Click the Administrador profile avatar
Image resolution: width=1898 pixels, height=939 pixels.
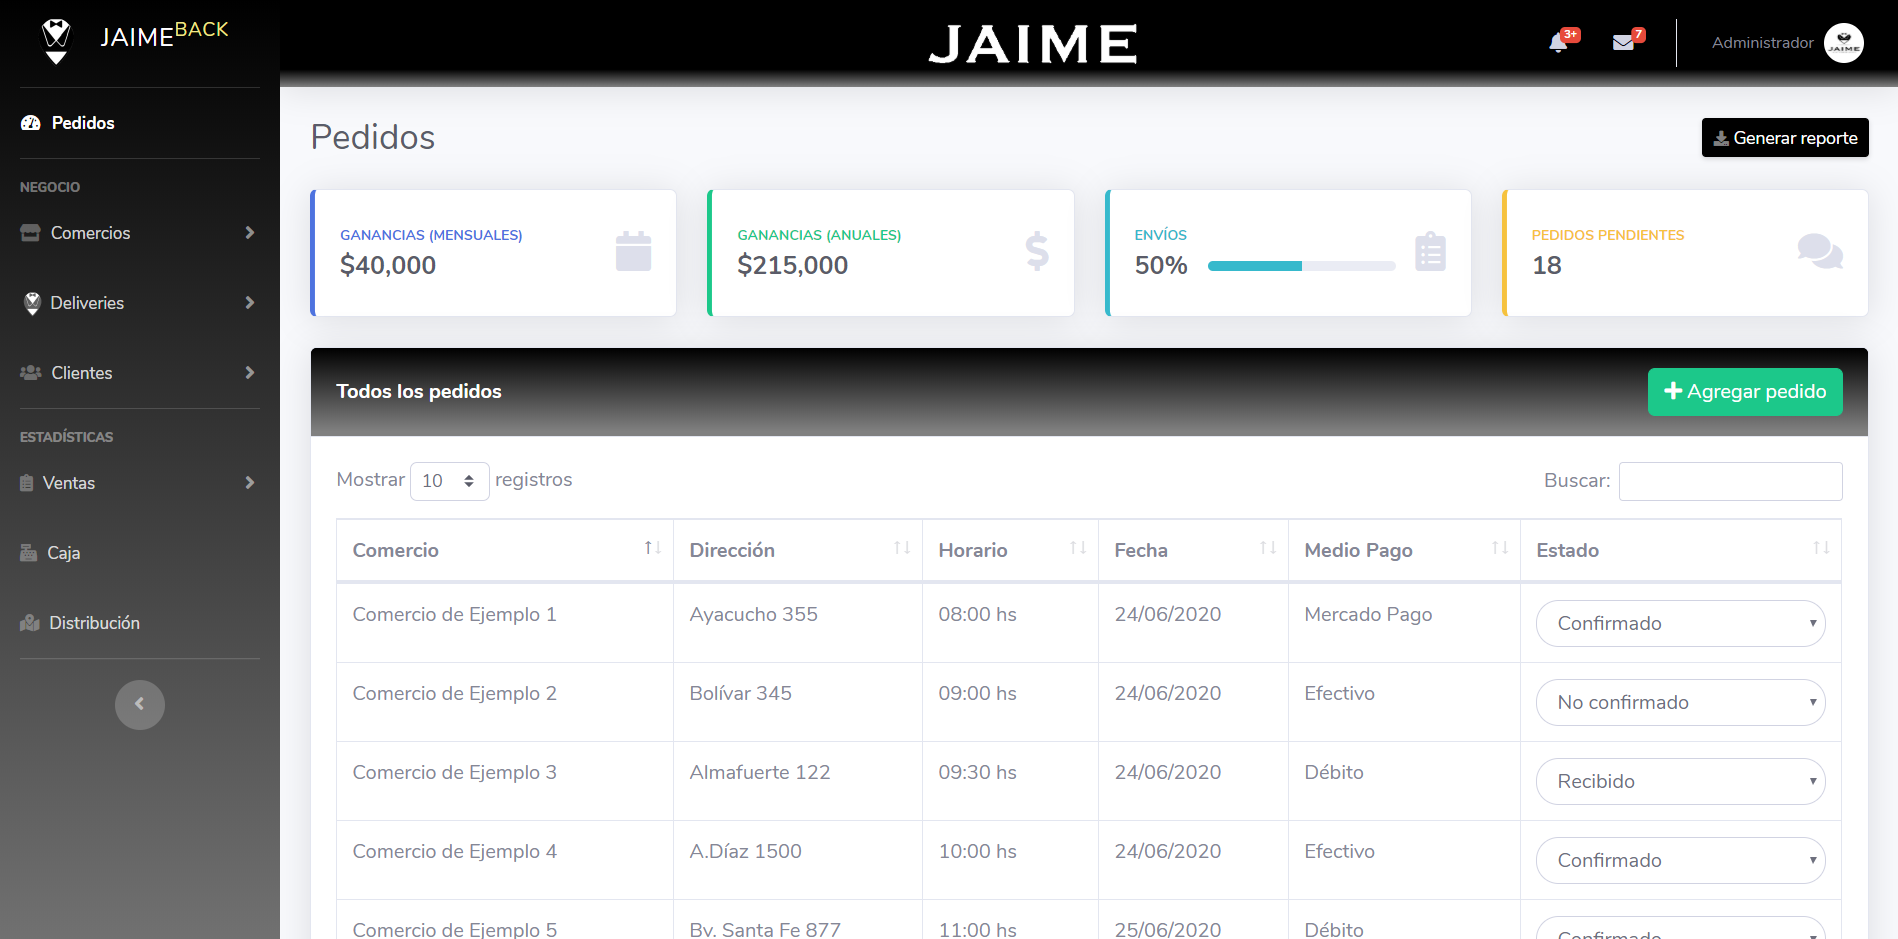pyautogui.click(x=1843, y=43)
